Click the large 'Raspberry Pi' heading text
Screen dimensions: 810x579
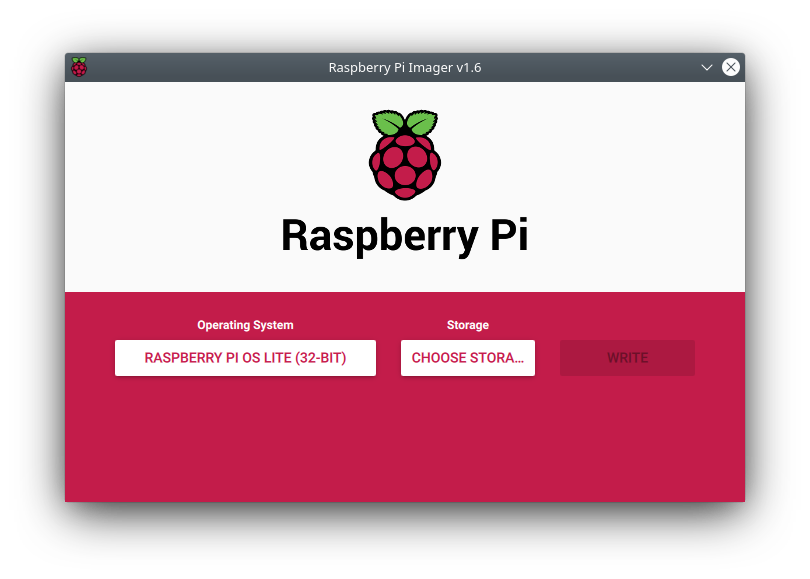point(405,236)
